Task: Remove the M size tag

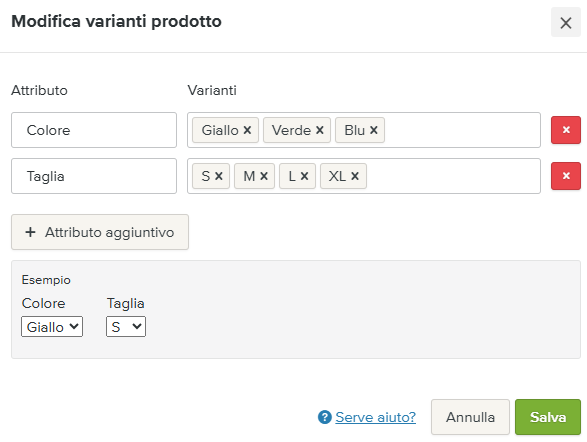Action: 264,176
